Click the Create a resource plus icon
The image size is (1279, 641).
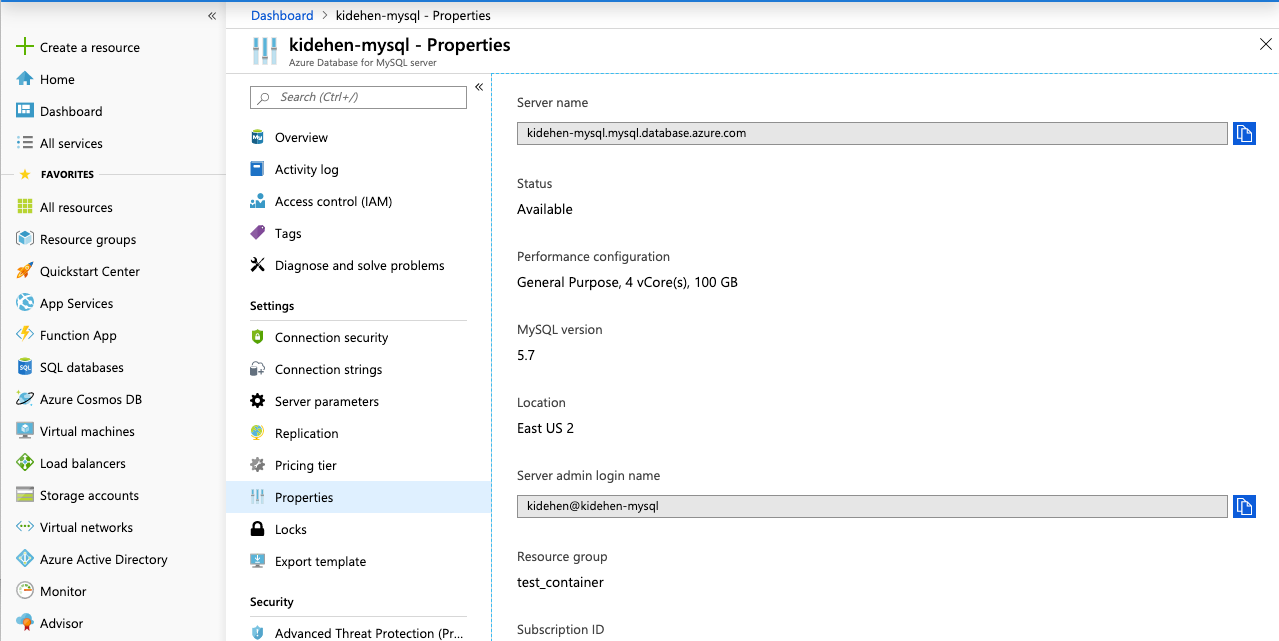click(25, 47)
